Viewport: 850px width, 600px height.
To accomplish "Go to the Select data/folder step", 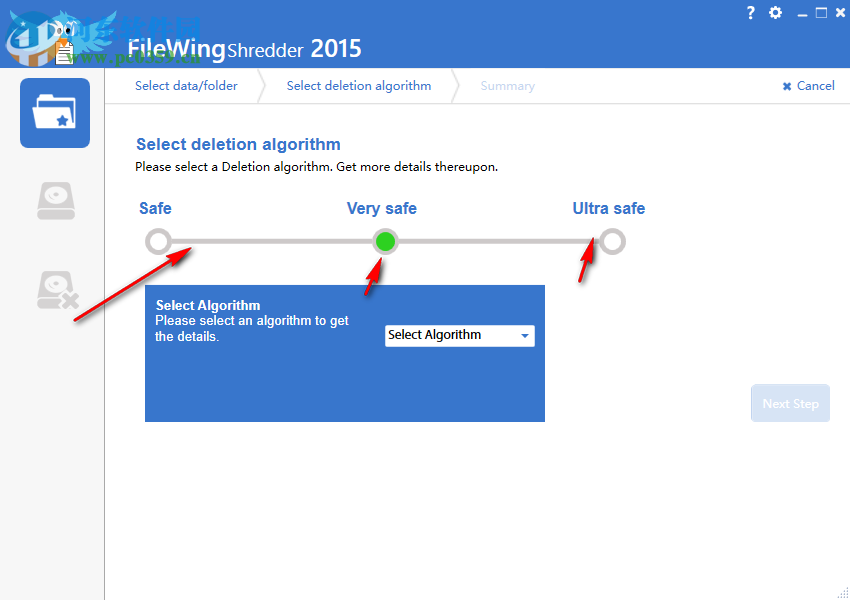I will click(186, 86).
